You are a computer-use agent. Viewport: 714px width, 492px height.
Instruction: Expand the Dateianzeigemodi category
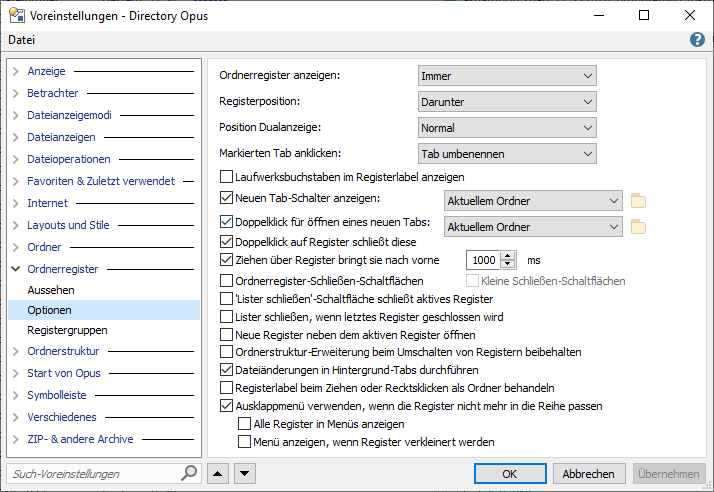click(x=16, y=115)
